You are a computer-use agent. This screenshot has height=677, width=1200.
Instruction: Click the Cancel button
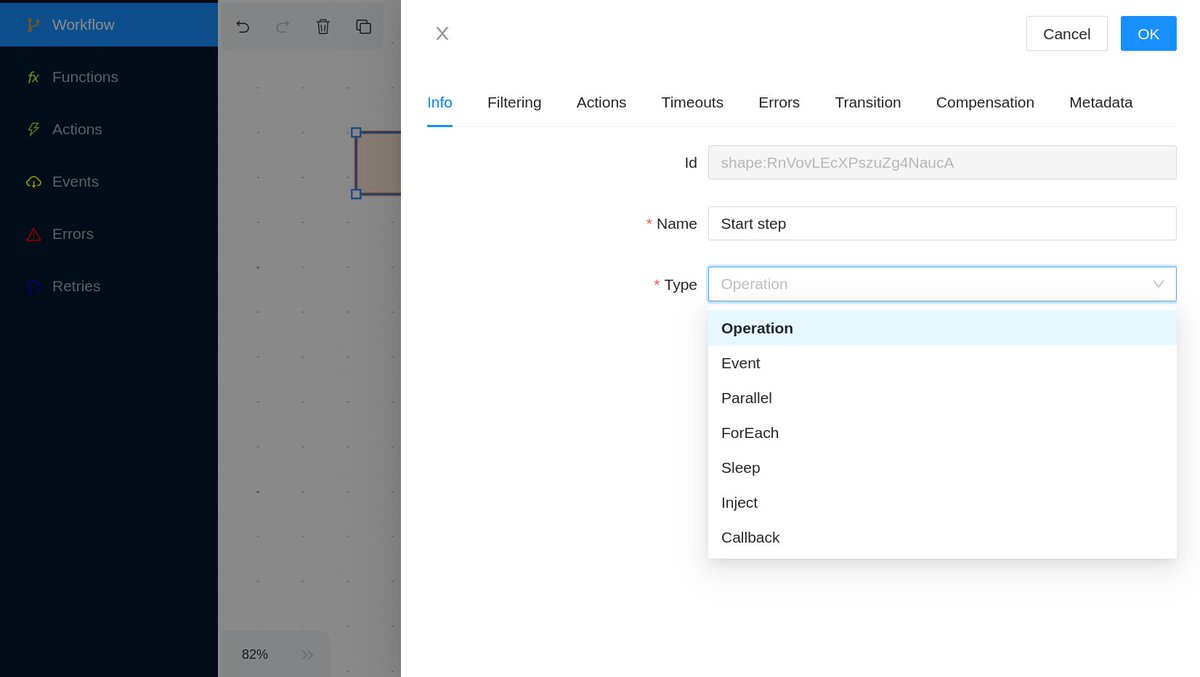1067,33
